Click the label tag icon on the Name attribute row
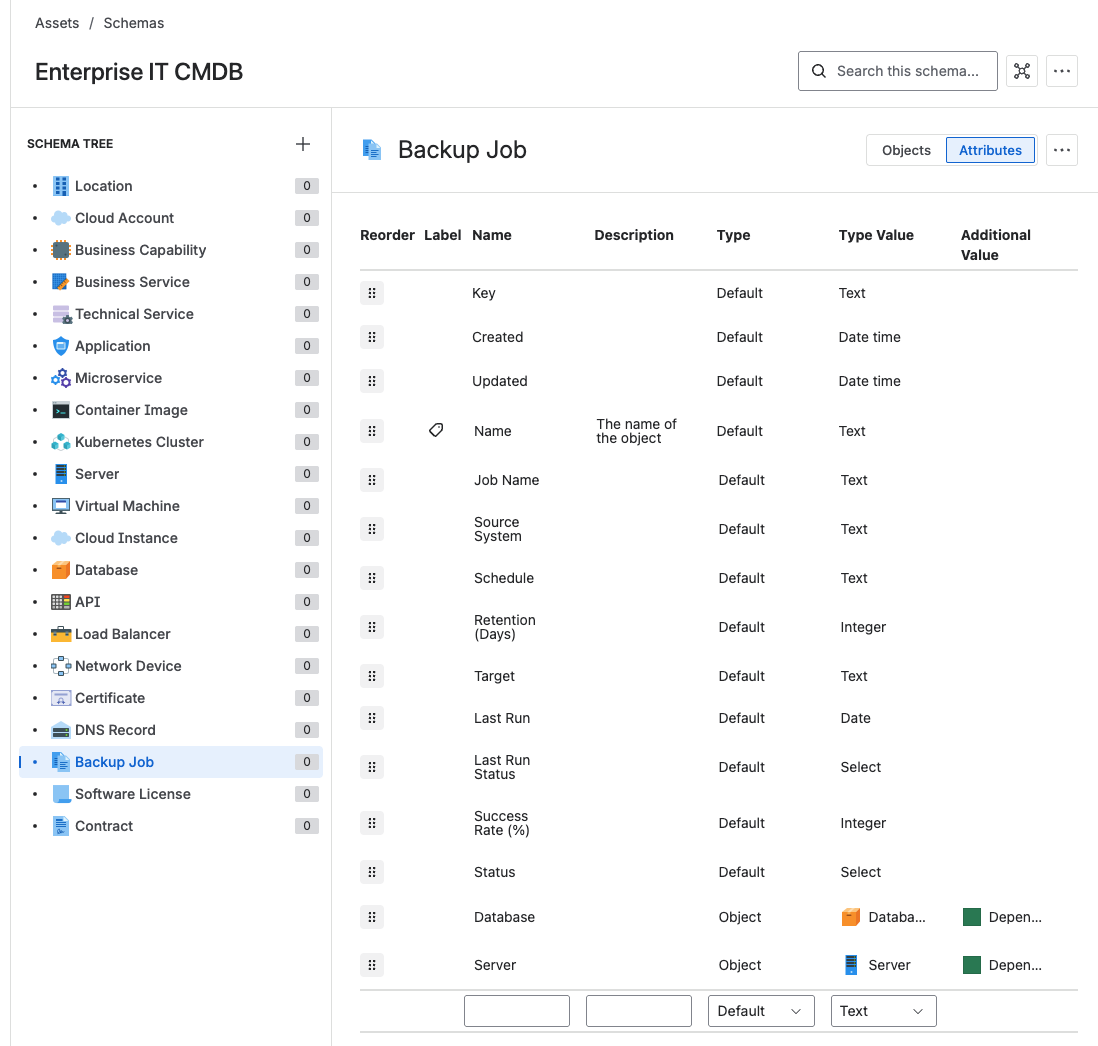This screenshot has height=1046, width=1098. click(x=436, y=430)
